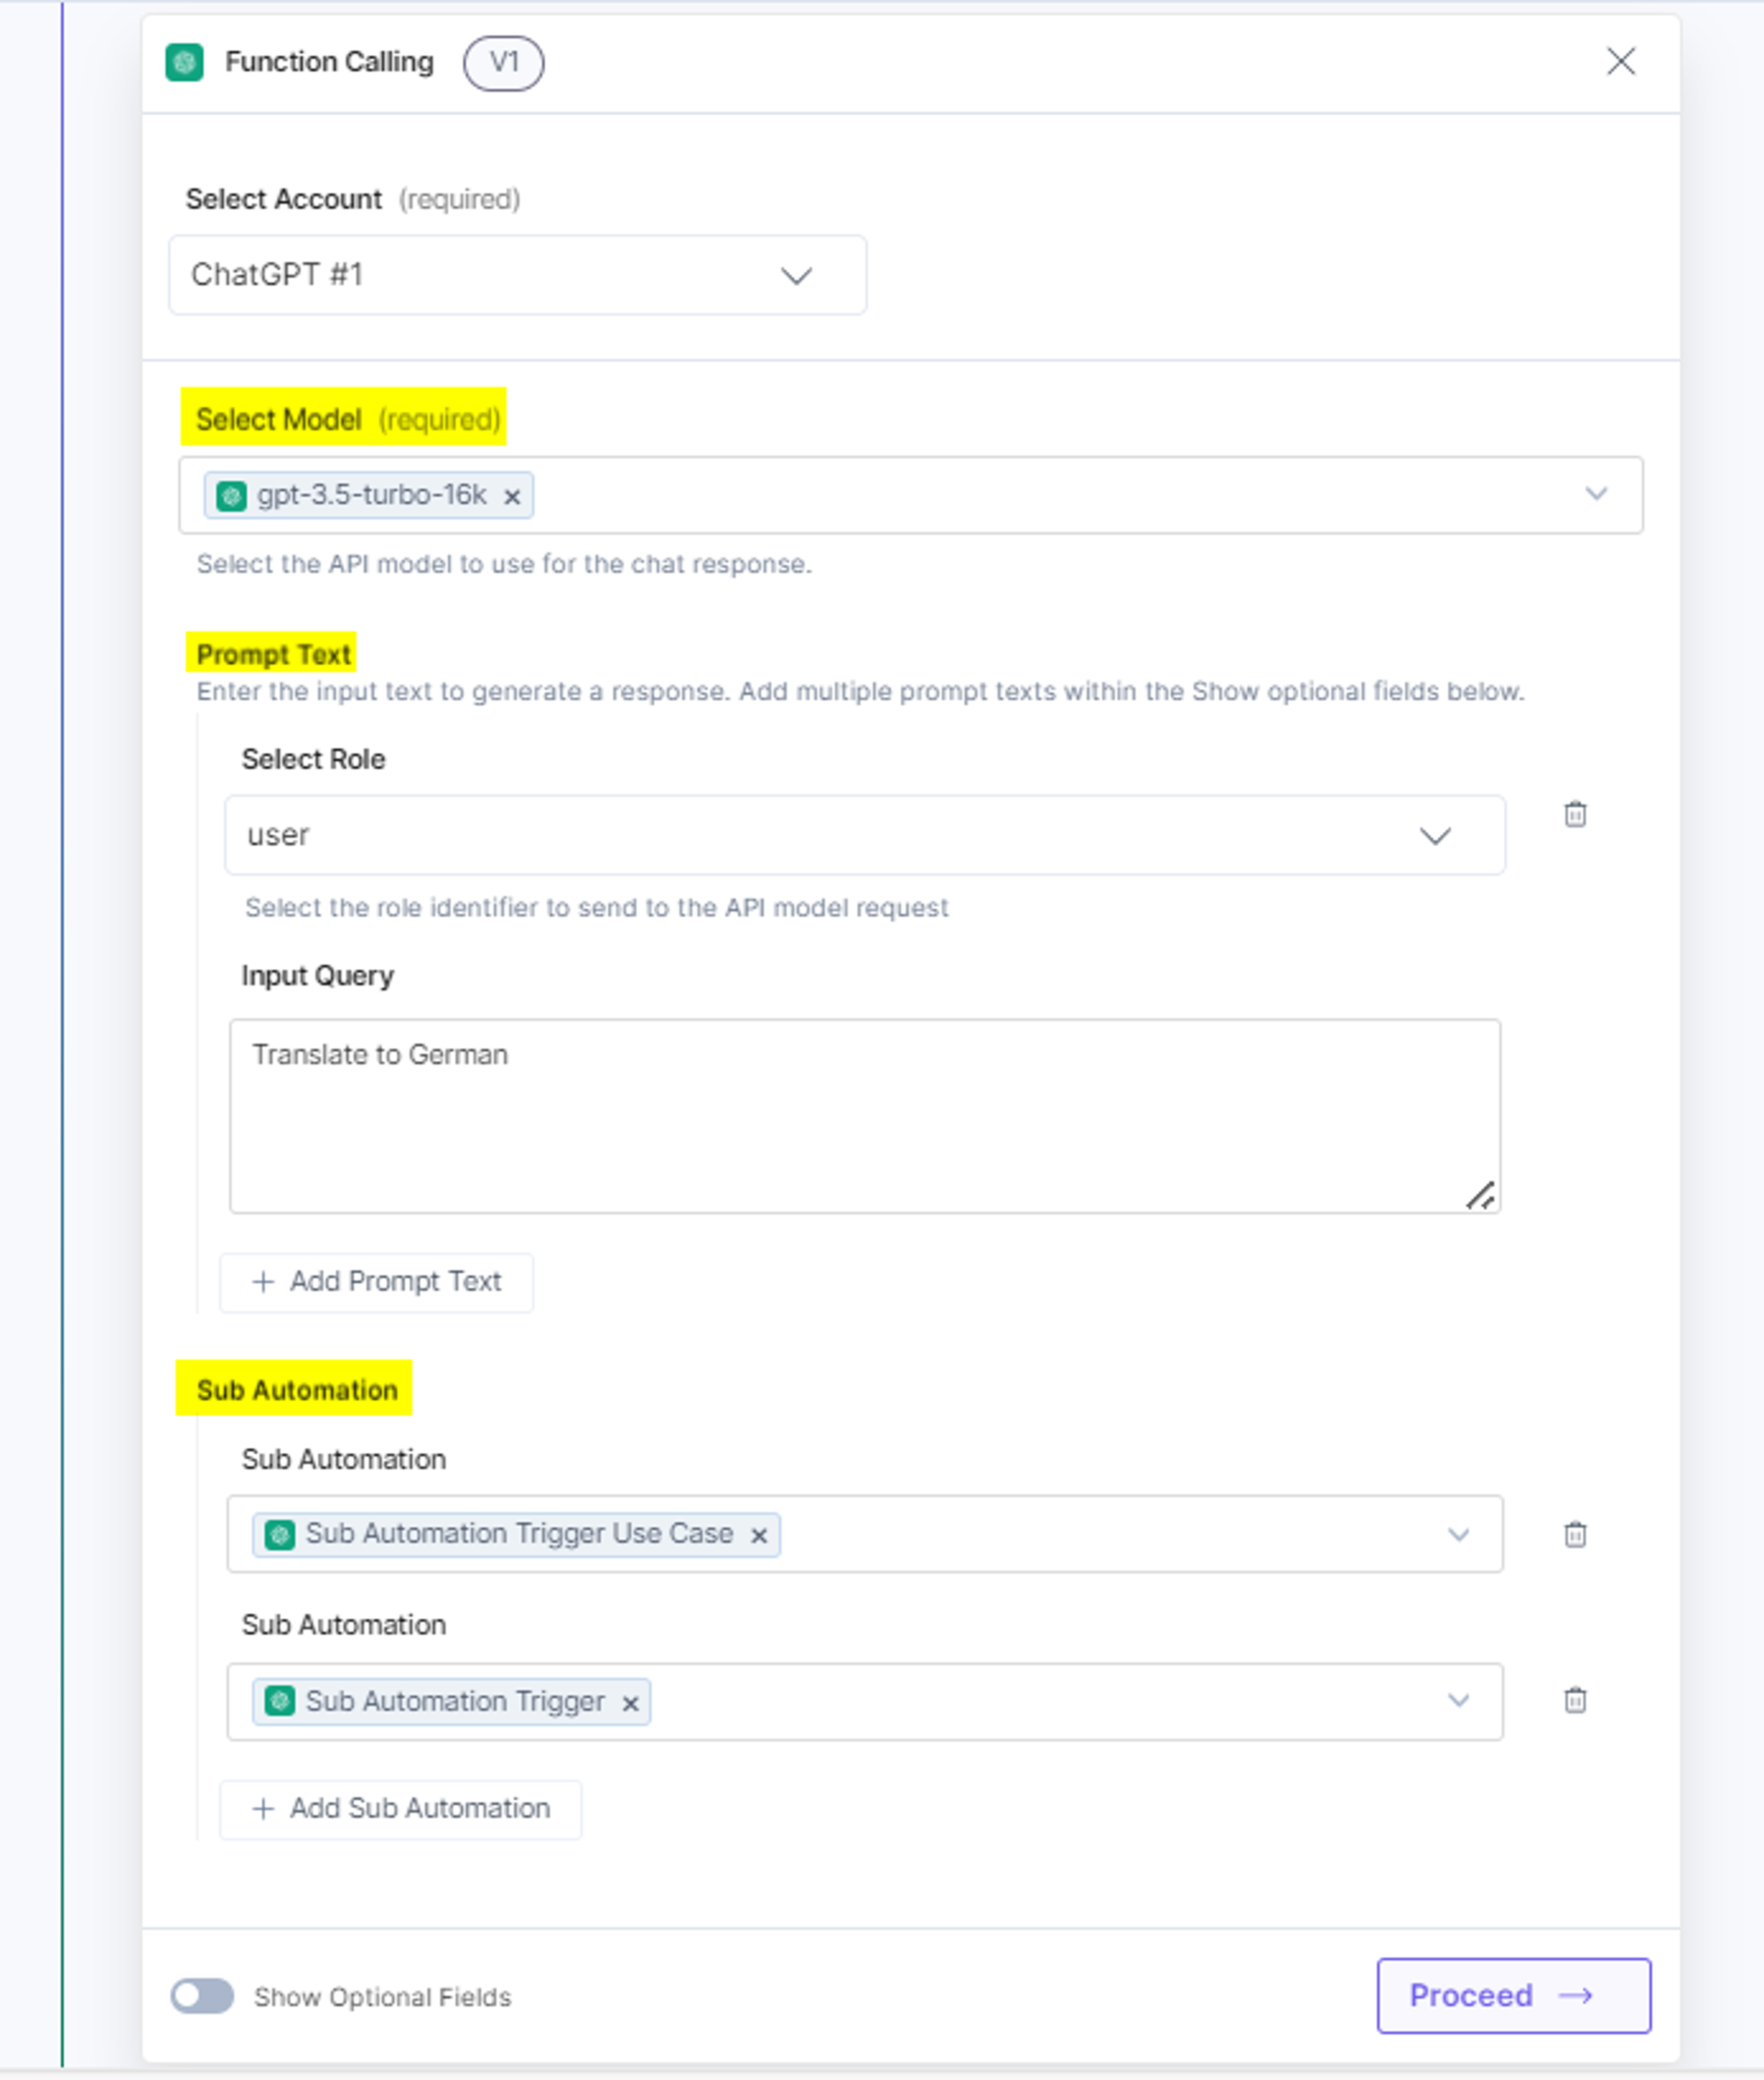Open the Select Role user dropdown
Viewport: 1764px width, 2080px height.
click(865, 835)
